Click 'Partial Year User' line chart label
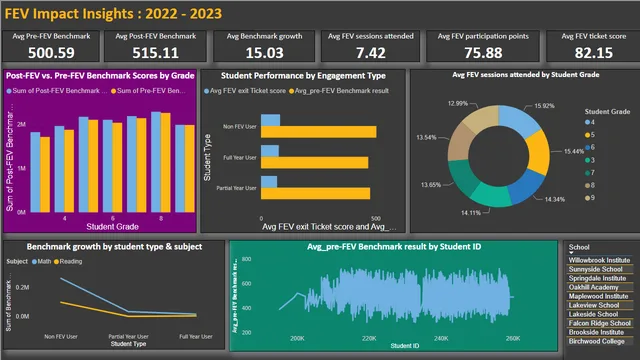The image size is (640, 360). 128,337
